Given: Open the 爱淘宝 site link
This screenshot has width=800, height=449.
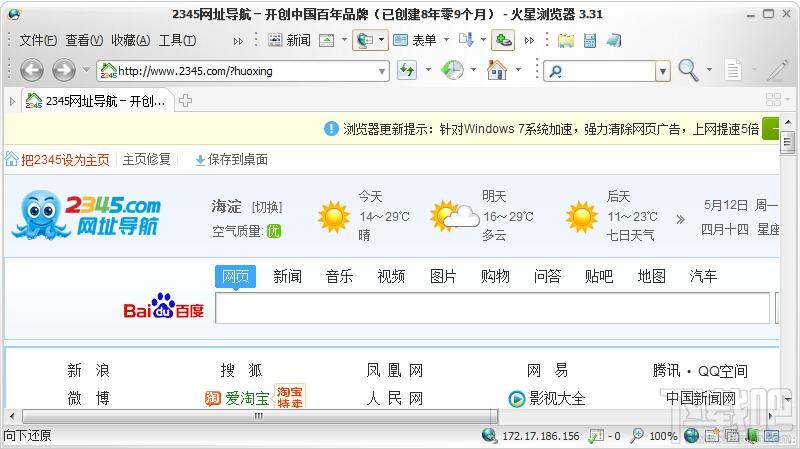Looking at the screenshot, I should tap(247, 398).
